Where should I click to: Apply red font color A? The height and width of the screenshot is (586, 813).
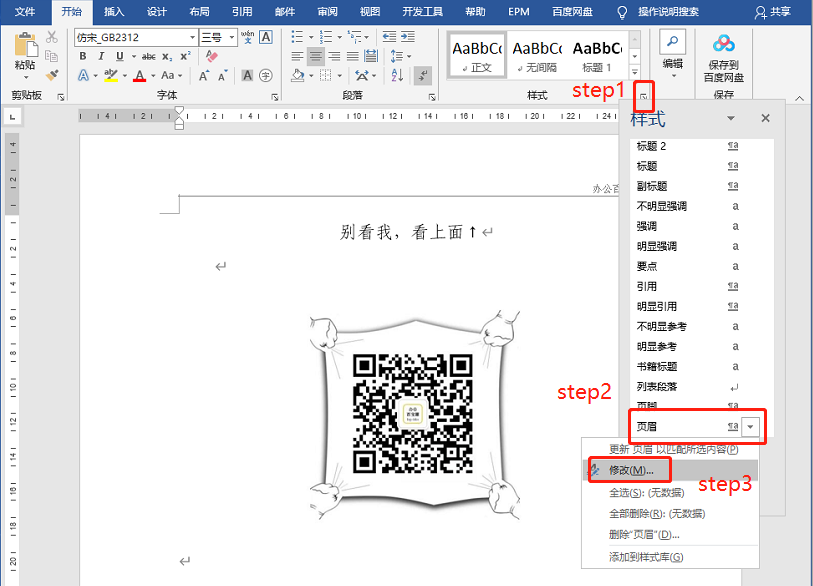pyautogui.click(x=139, y=76)
